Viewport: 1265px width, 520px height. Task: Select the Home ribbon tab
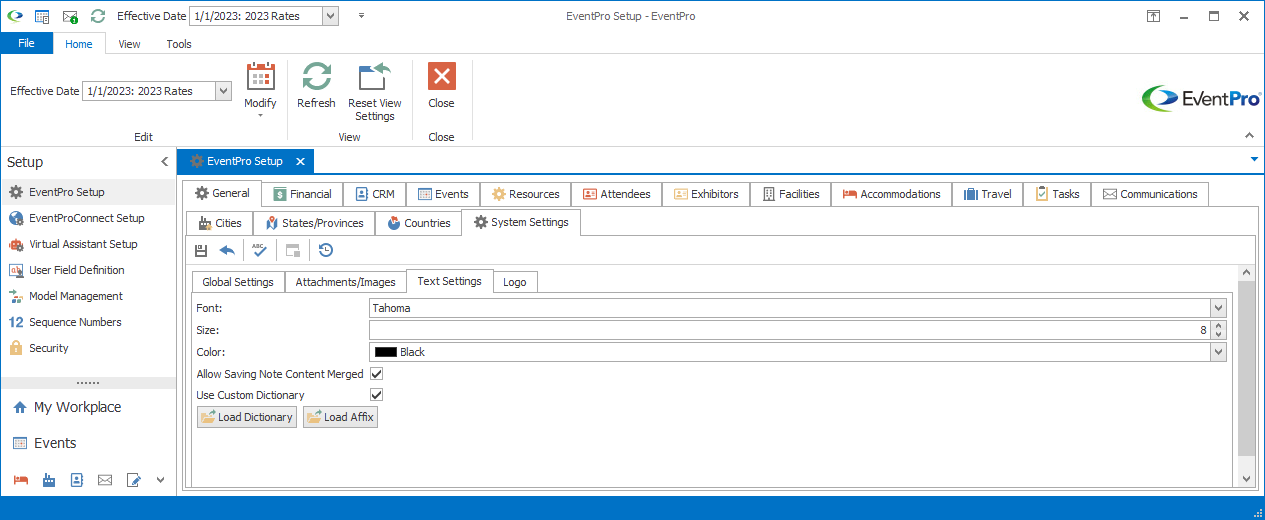[79, 44]
